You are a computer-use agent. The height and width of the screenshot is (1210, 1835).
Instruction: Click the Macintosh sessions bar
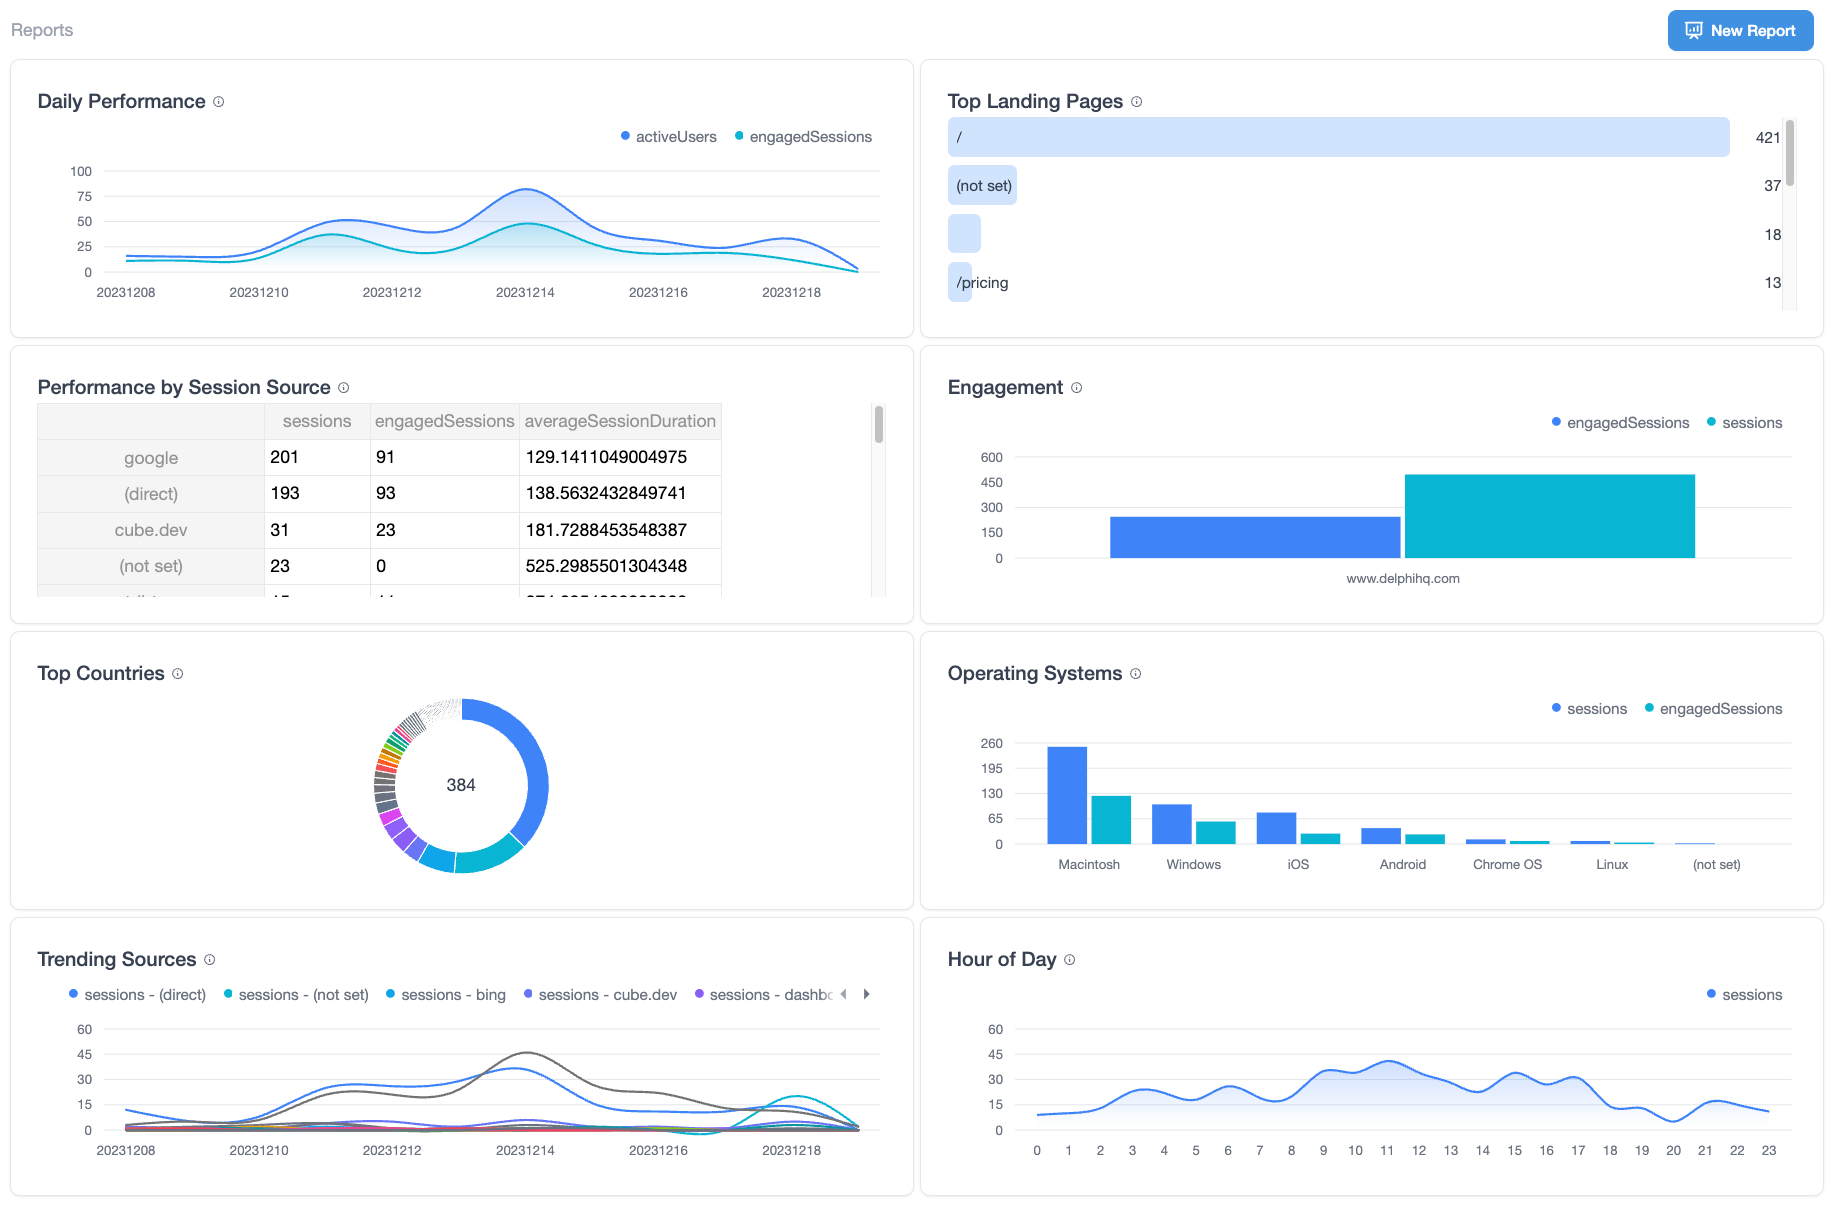[1067, 795]
